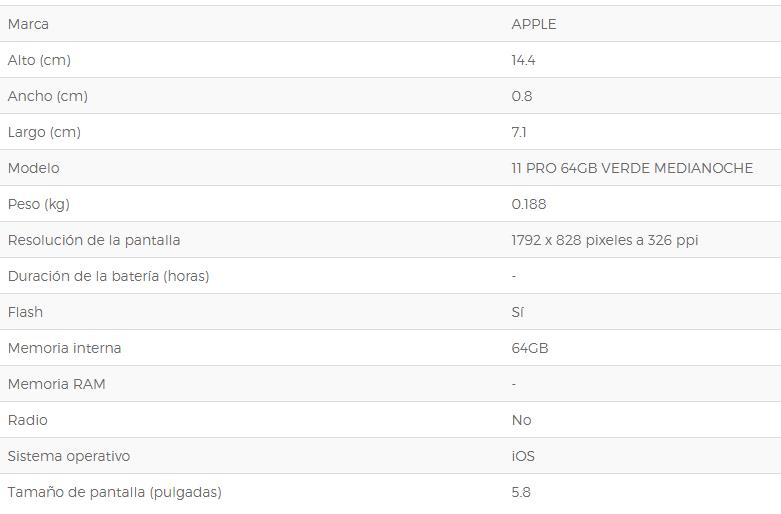Select the Marca row label
The height and width of the screenshot is (514, 781).
28,24
